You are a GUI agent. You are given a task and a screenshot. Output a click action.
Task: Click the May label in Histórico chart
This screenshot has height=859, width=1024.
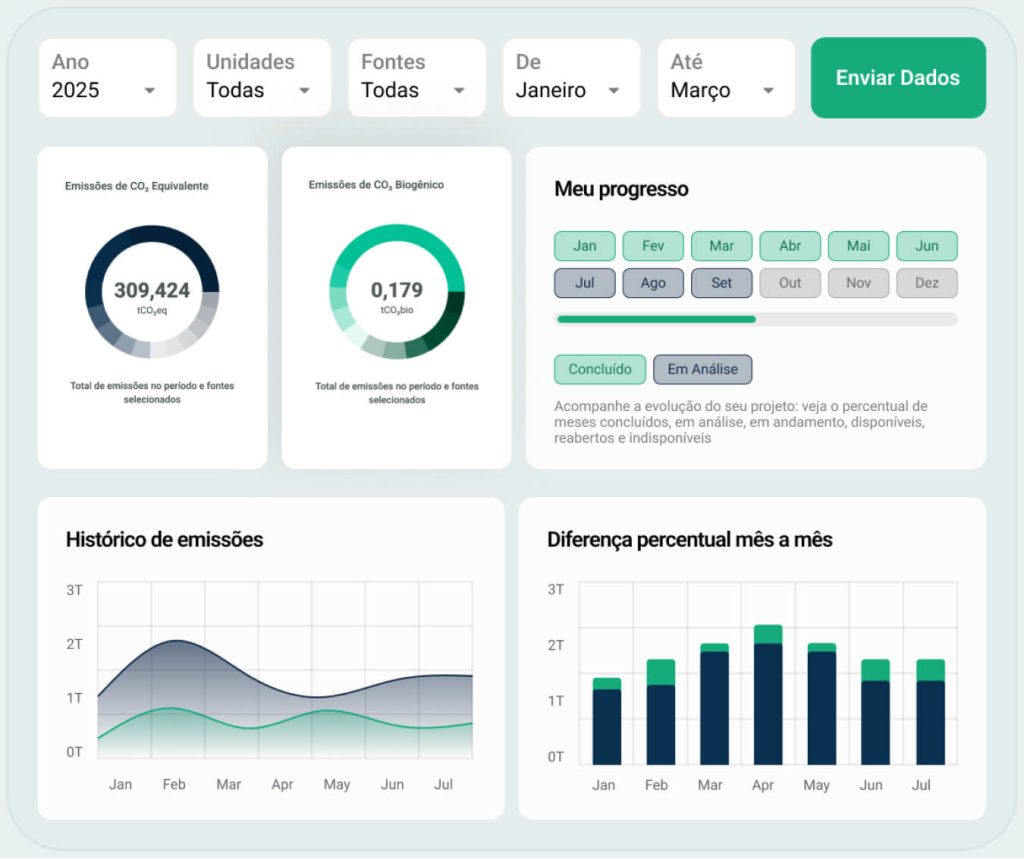(337, 784)
